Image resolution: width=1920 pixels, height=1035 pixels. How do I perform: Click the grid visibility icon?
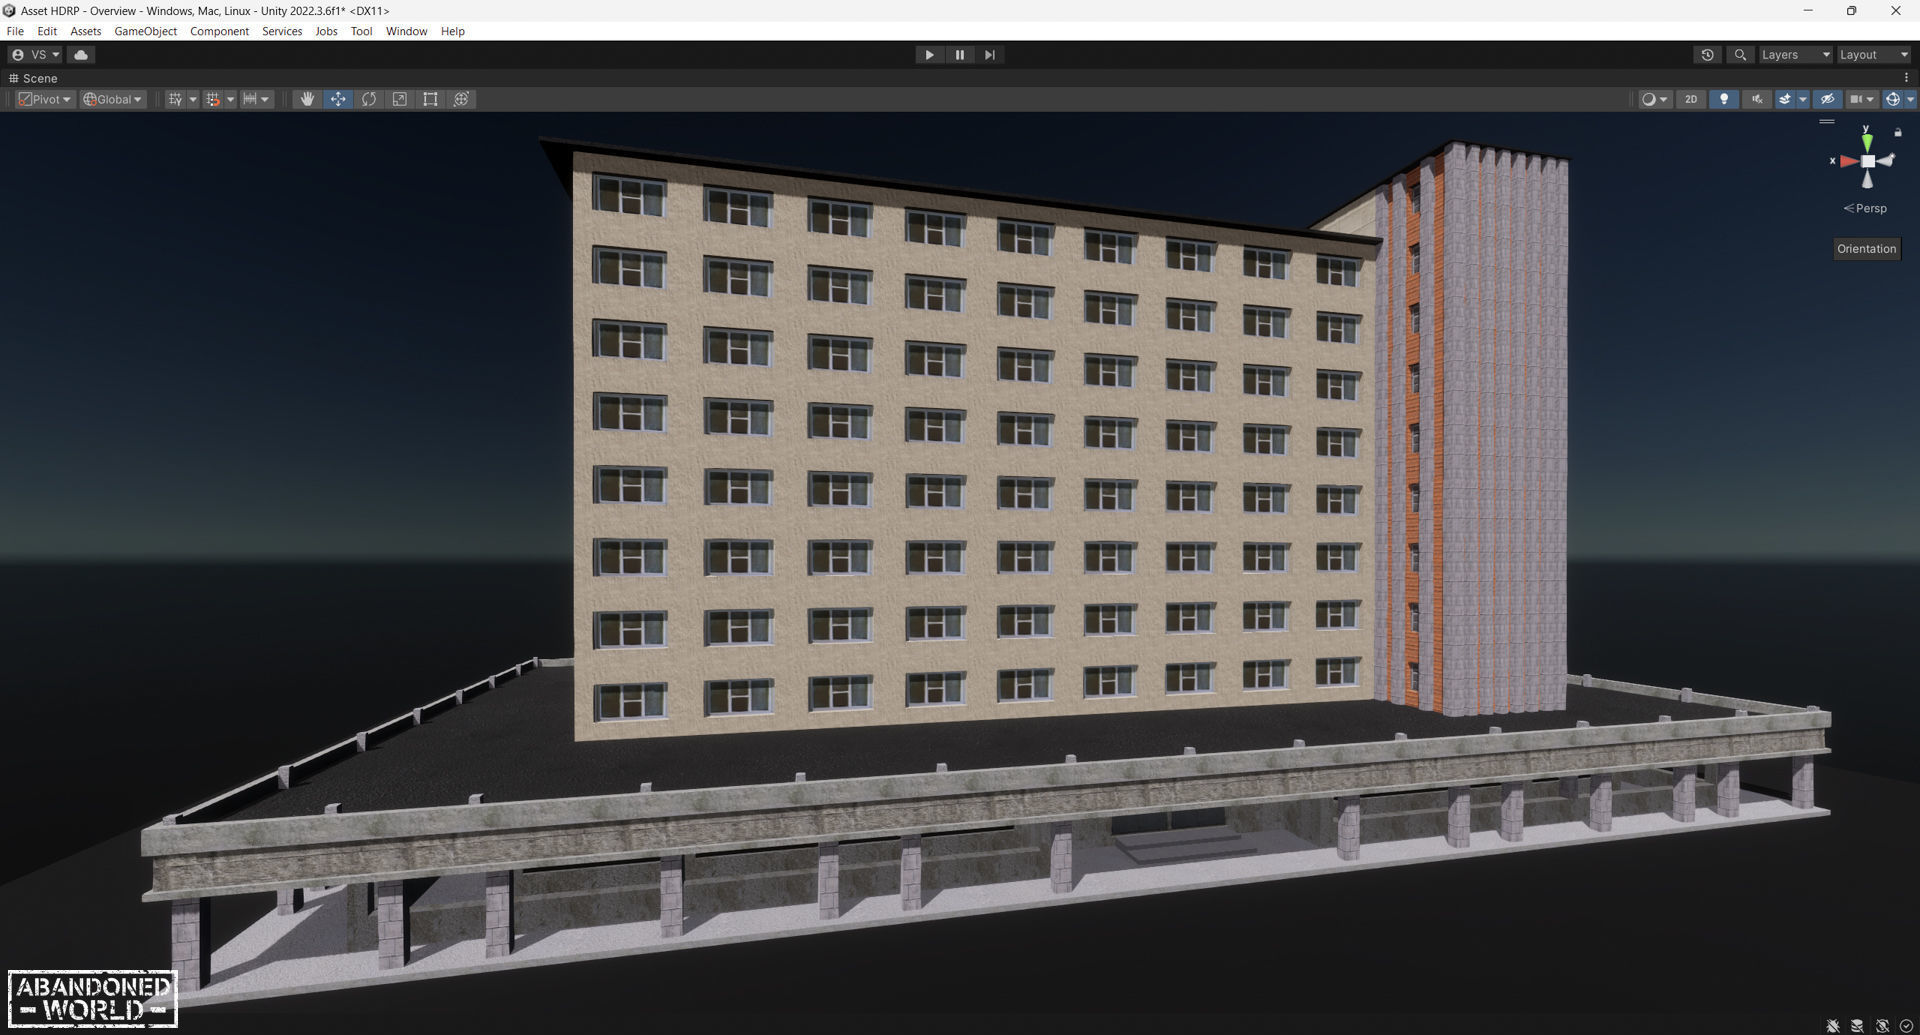click(175, 99)
